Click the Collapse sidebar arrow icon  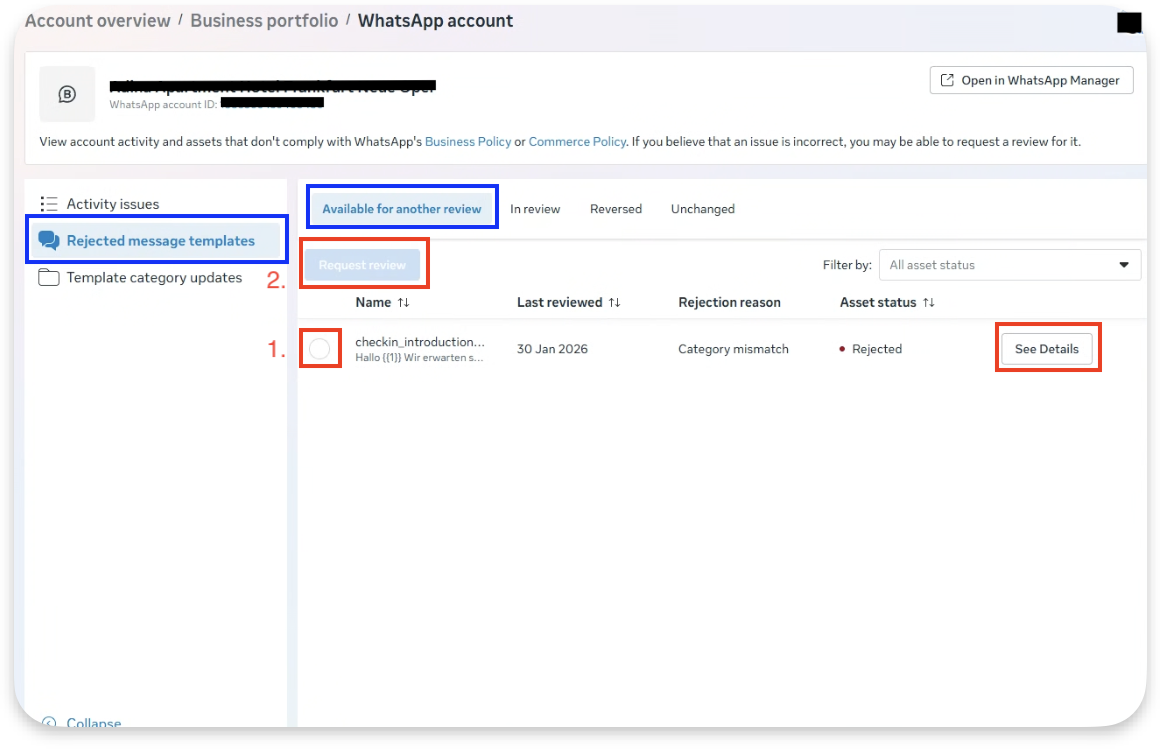pyautogui.click(x=49, y=722)
